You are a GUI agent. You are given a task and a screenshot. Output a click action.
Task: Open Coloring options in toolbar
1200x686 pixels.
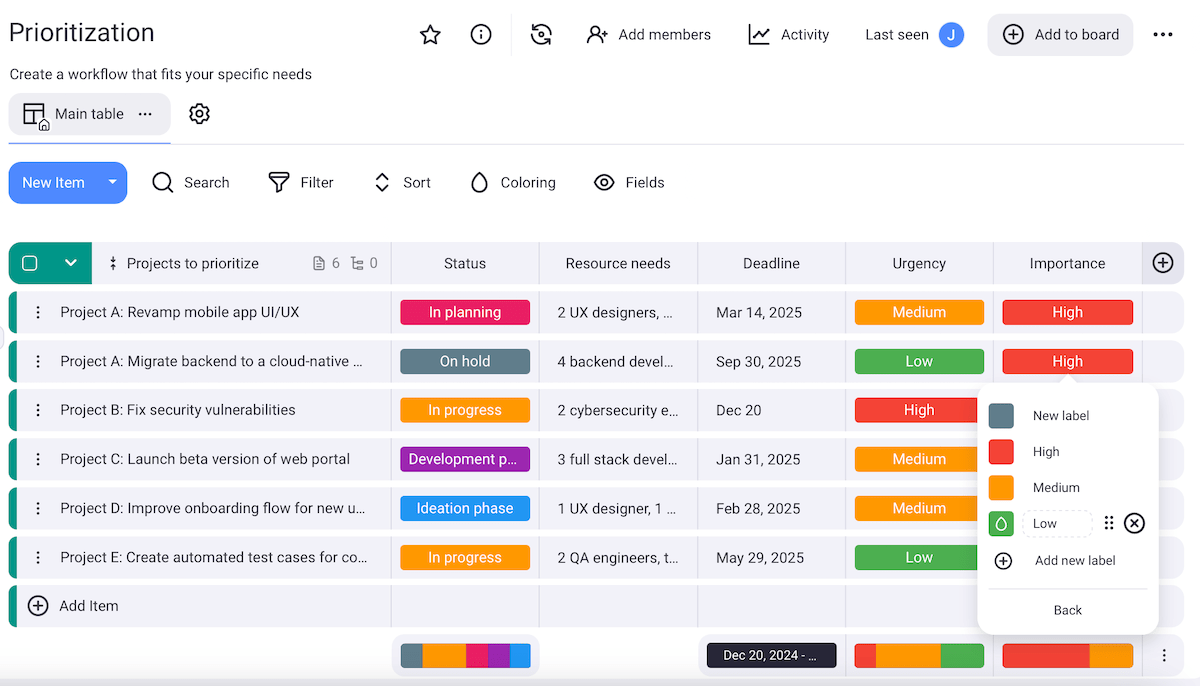click(x=513, y=183)
